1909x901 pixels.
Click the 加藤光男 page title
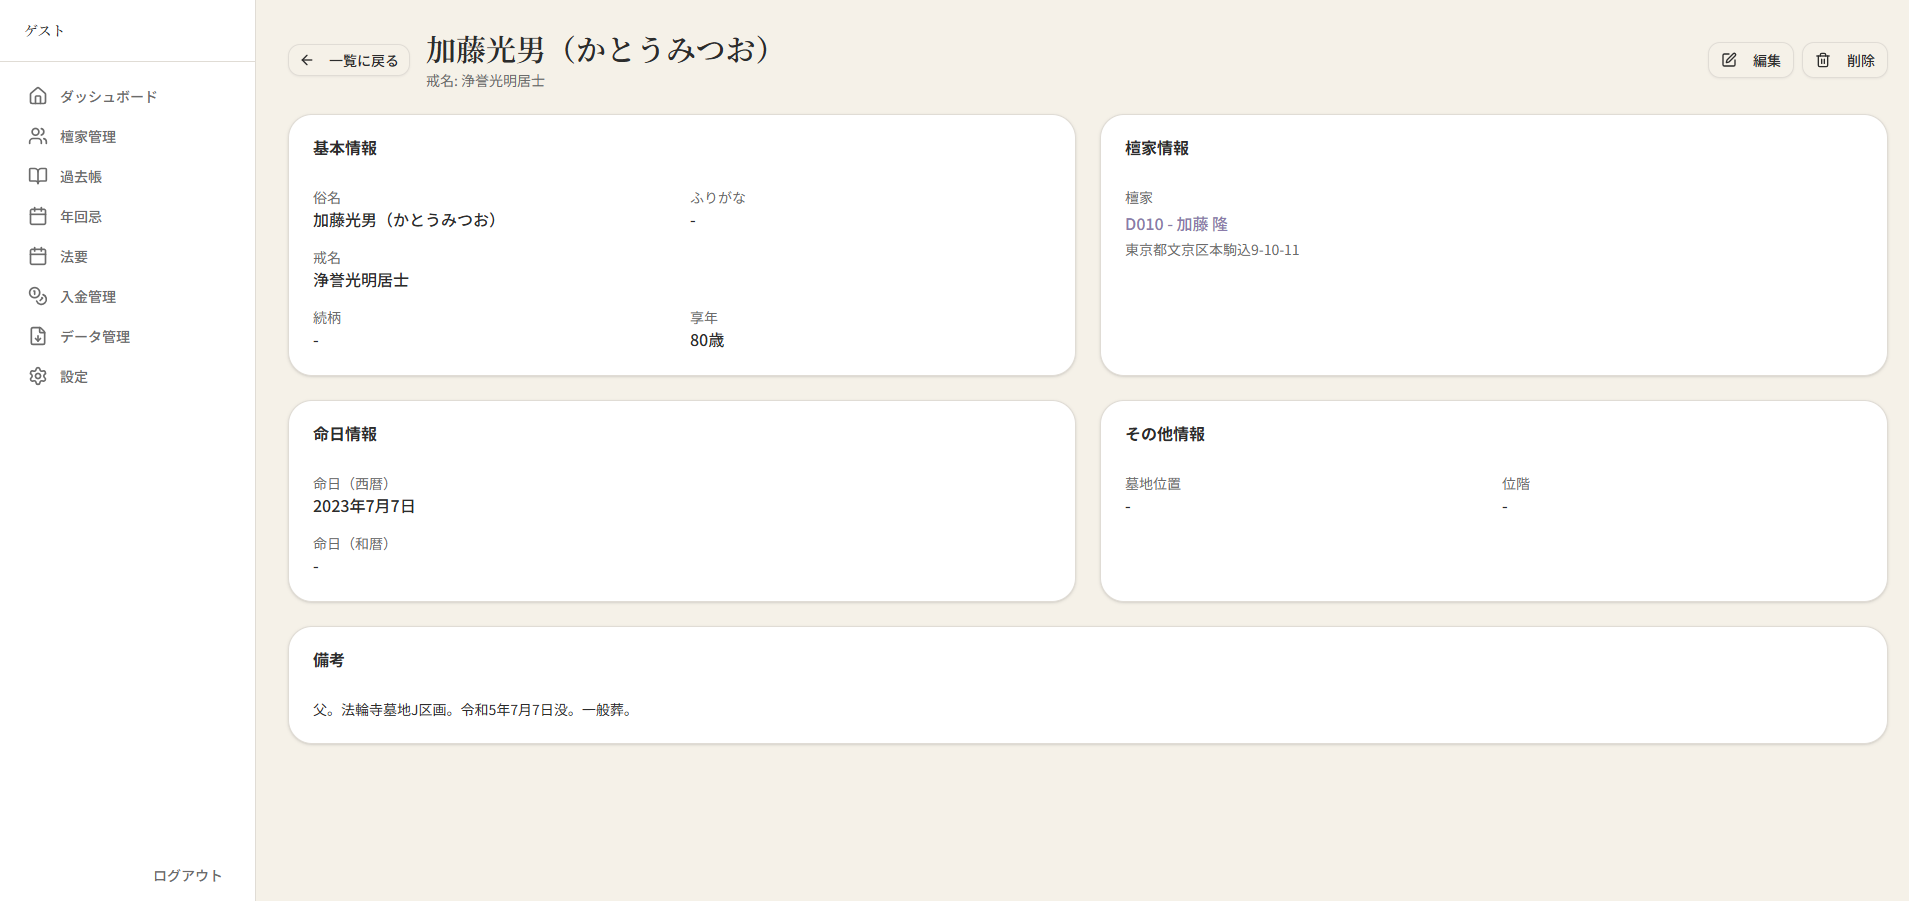pos(598,50)
